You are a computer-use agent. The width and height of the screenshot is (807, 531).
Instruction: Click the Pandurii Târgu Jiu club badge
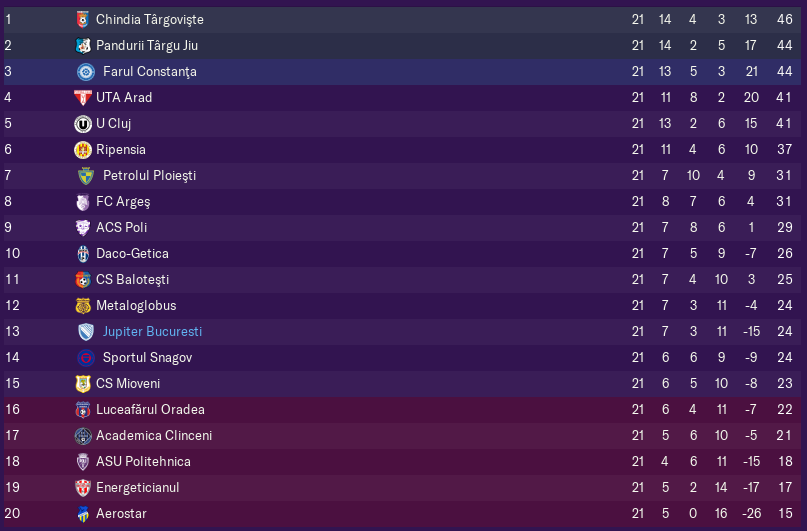[x=83, y=46]
